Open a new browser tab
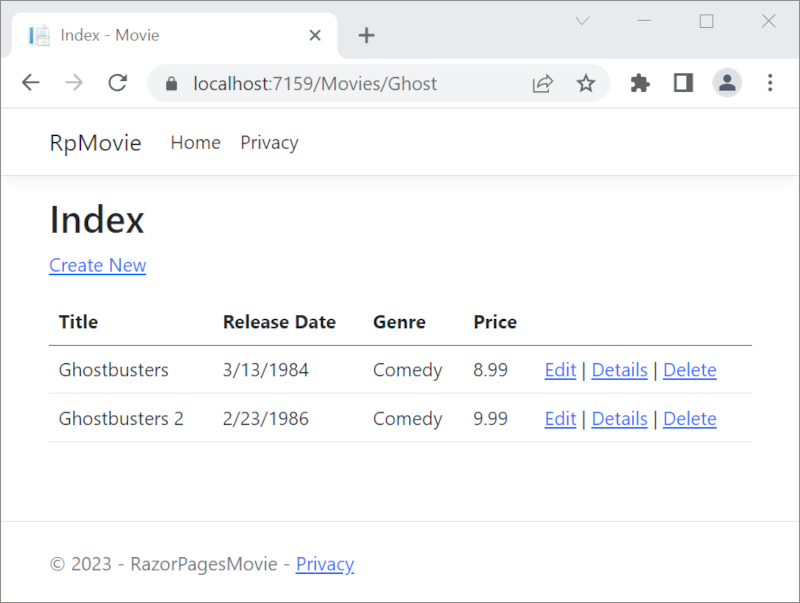800x603 pixels. click(x=366, y=34)
